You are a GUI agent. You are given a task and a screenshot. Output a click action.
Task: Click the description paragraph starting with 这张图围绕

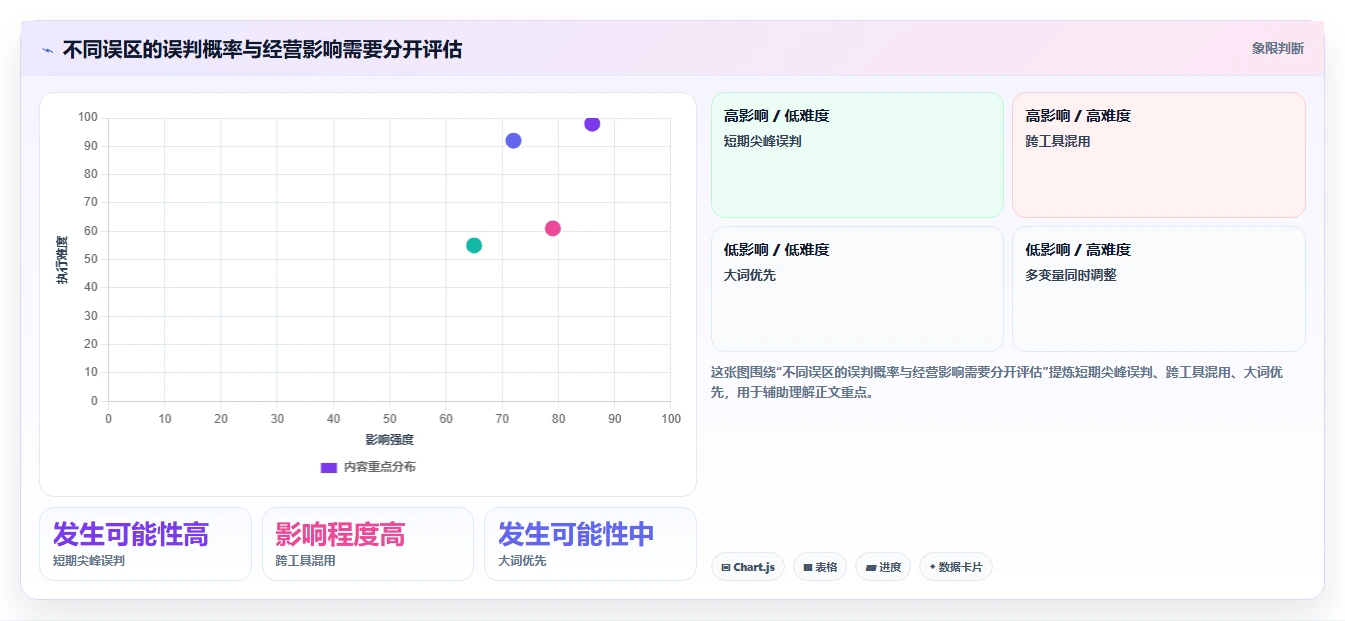(998, 382)
